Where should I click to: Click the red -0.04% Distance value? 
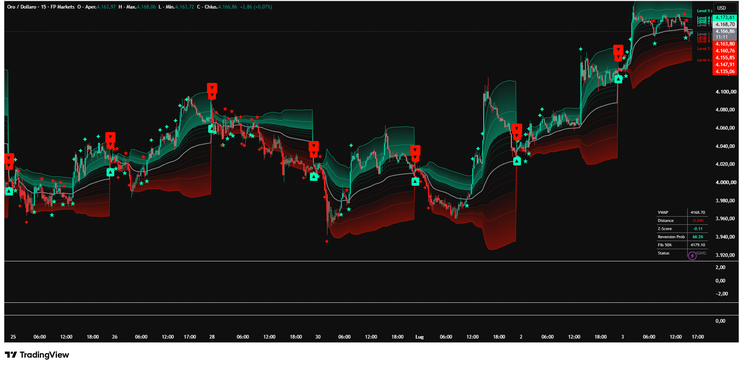coord(698,221)
